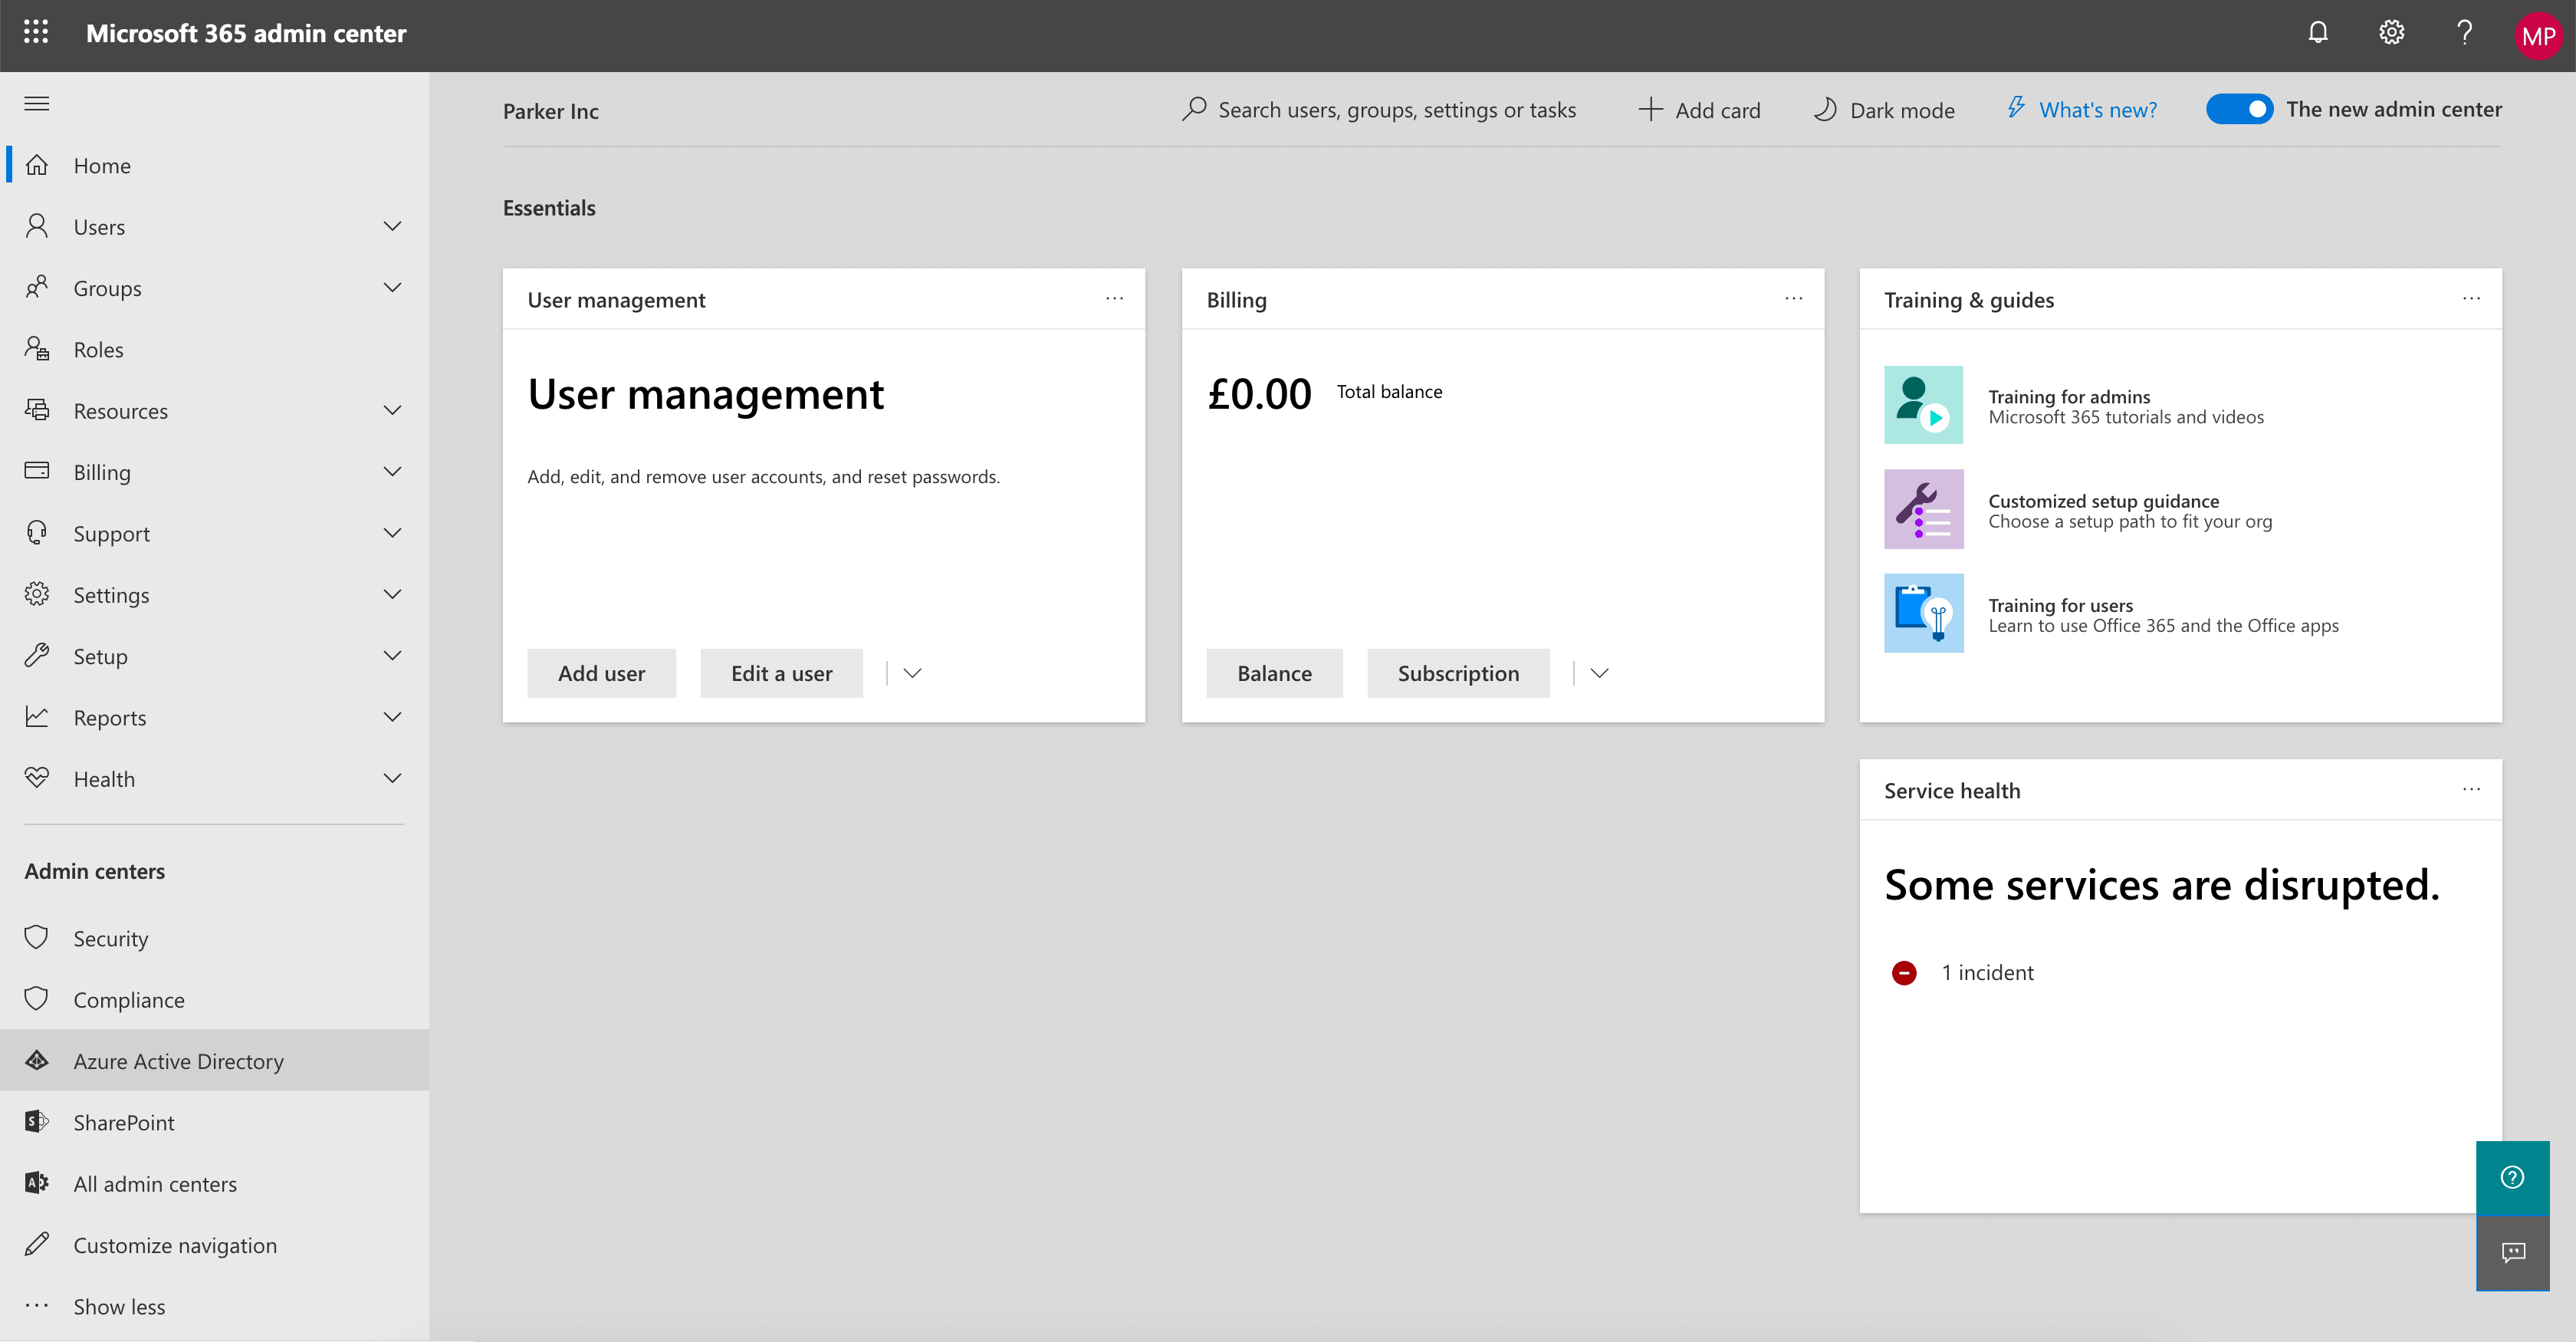Open Customized setup guidance link
2576x1342 pixels.
(x=2103, y=501)
